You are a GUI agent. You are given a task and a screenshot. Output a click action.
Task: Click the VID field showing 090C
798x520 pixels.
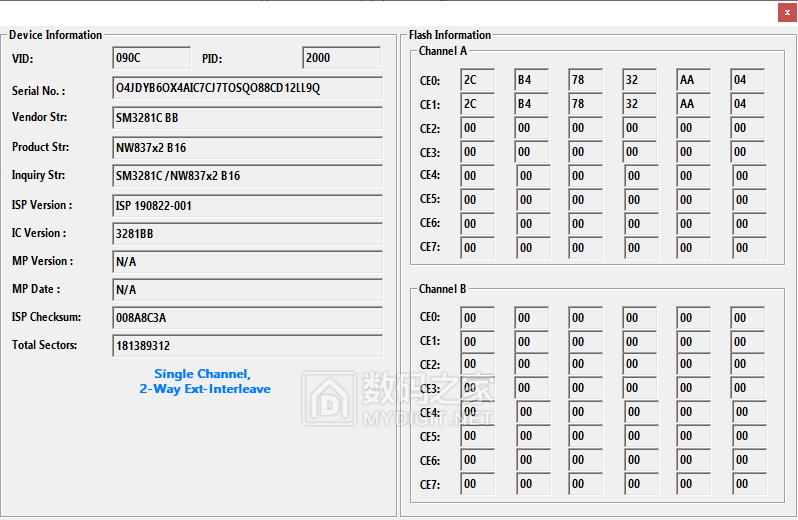(151, 59)
